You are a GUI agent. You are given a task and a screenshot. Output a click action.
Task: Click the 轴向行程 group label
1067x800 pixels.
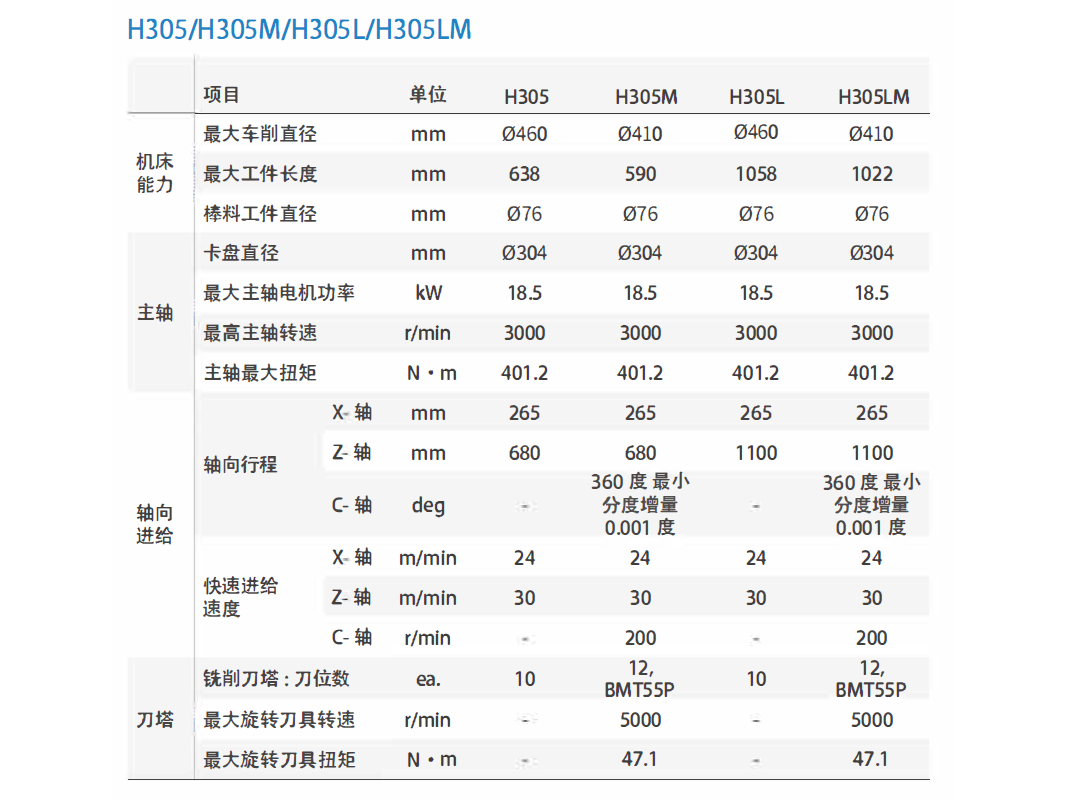pyautogui.click(x=240, y=465)
